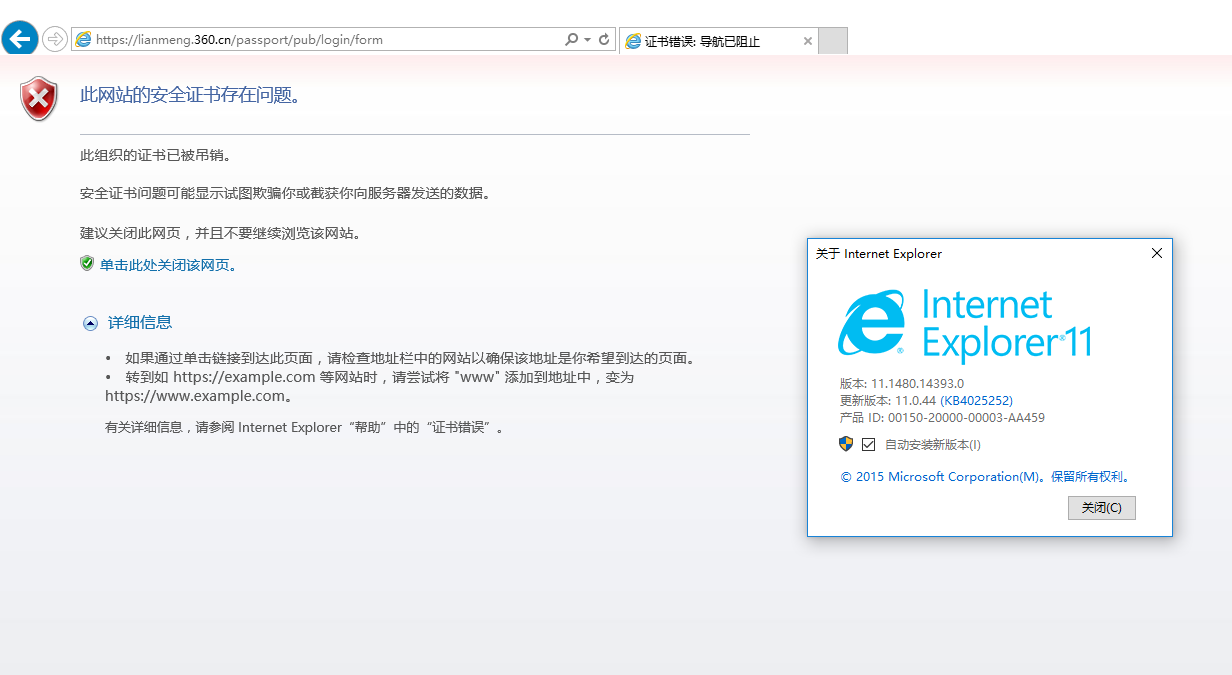Click the greyed Forward arrow button
The image size is (1232, 675).
click(x=55, y=40)
